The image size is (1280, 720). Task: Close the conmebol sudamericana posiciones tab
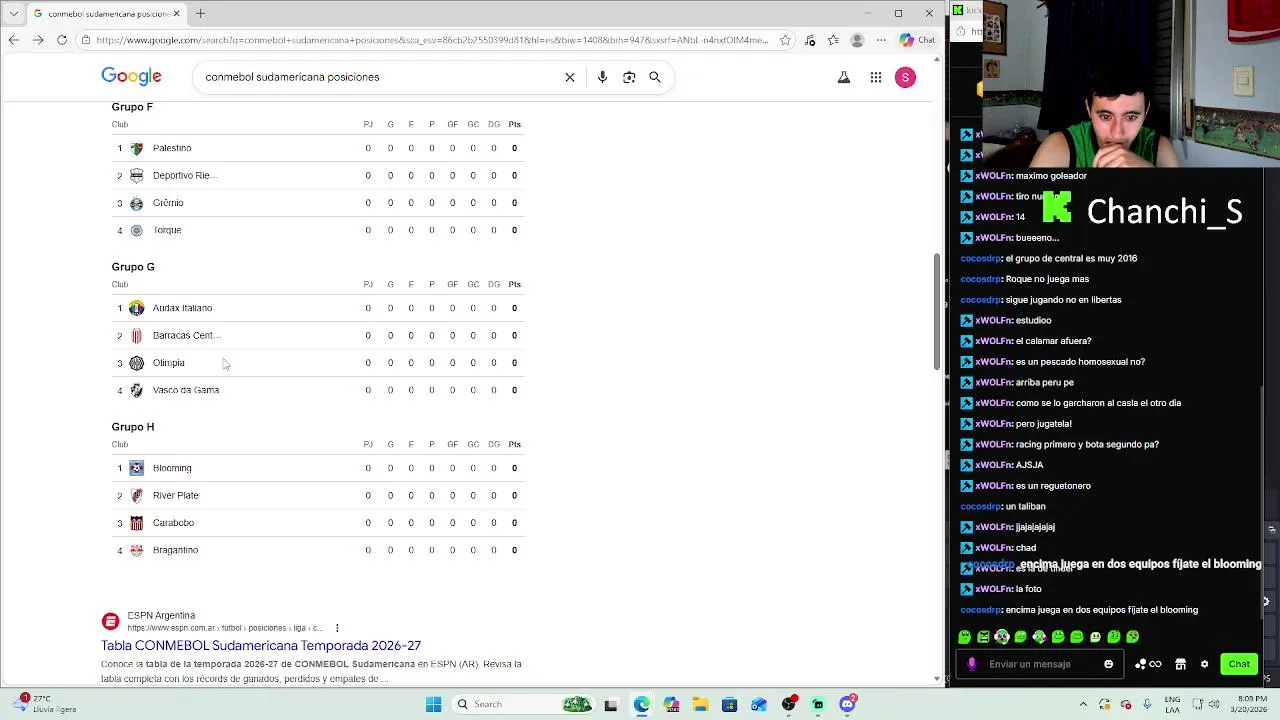tap(177, 14)
